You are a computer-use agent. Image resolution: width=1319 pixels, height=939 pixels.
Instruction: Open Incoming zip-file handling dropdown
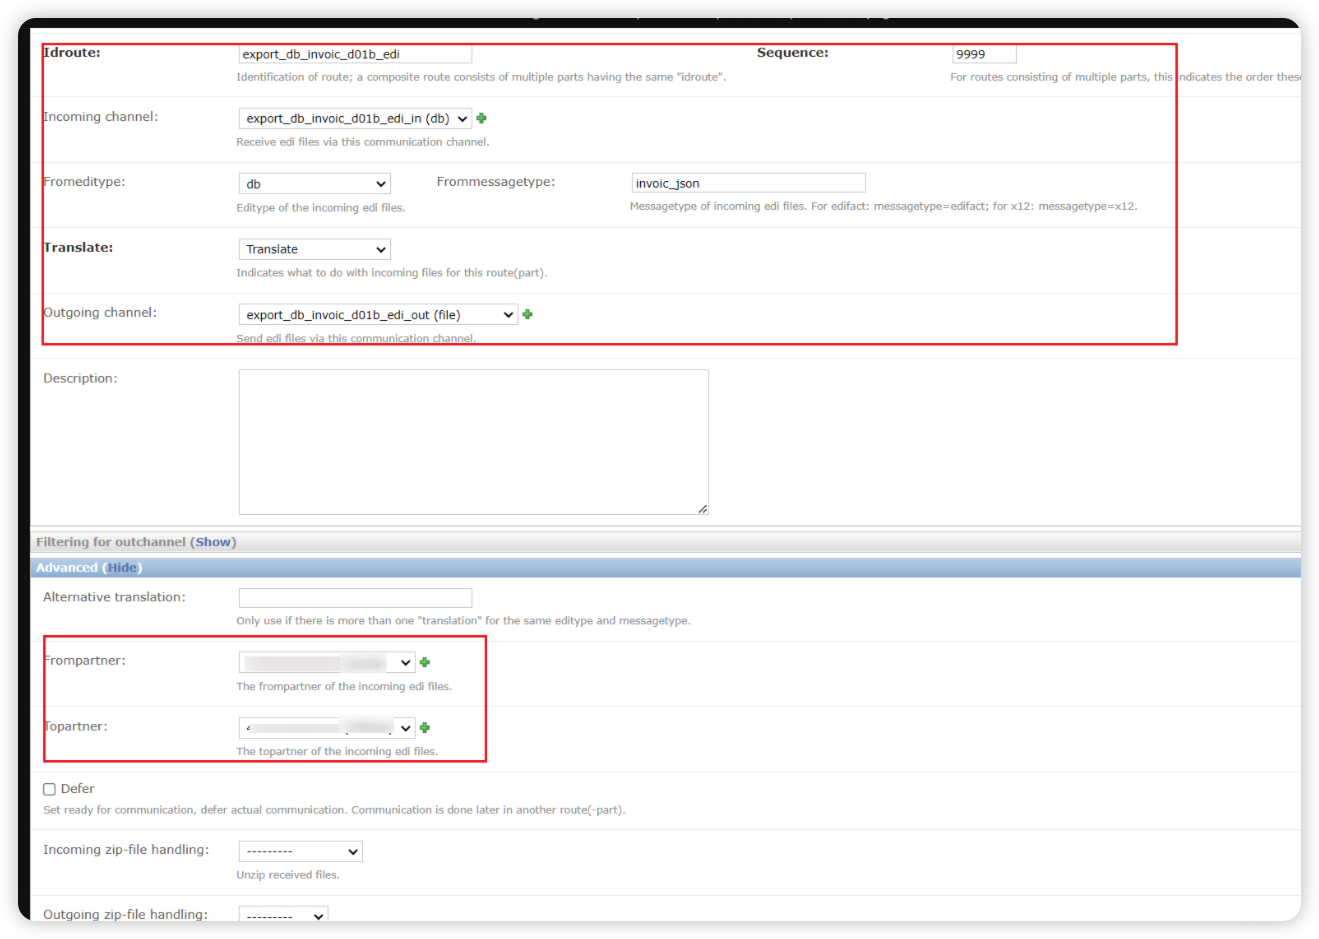click(x=300, y=851)
